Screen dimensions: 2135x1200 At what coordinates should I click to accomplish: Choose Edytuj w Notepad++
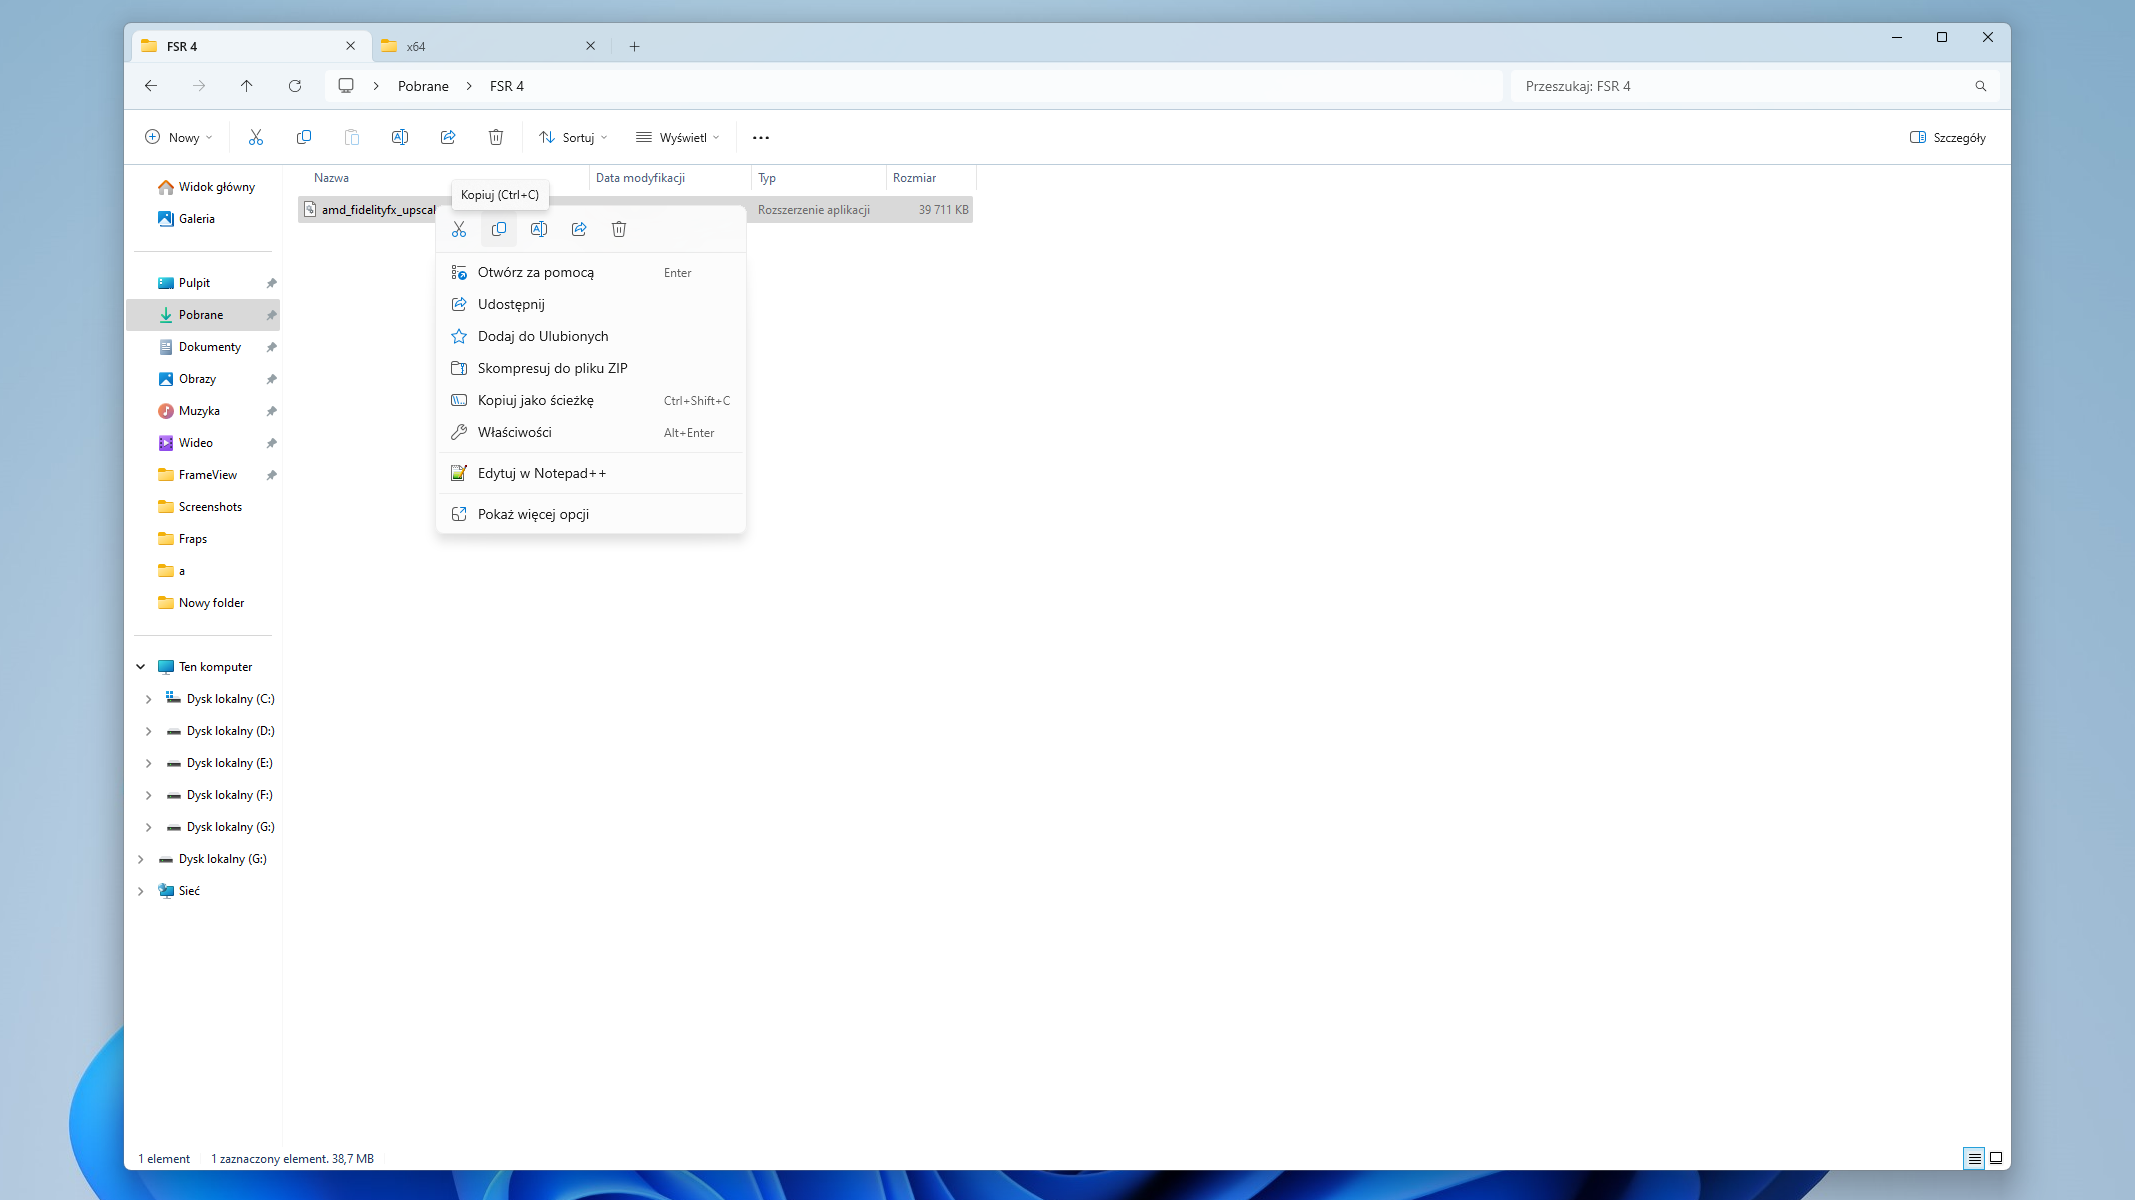[x=591, y=473]
